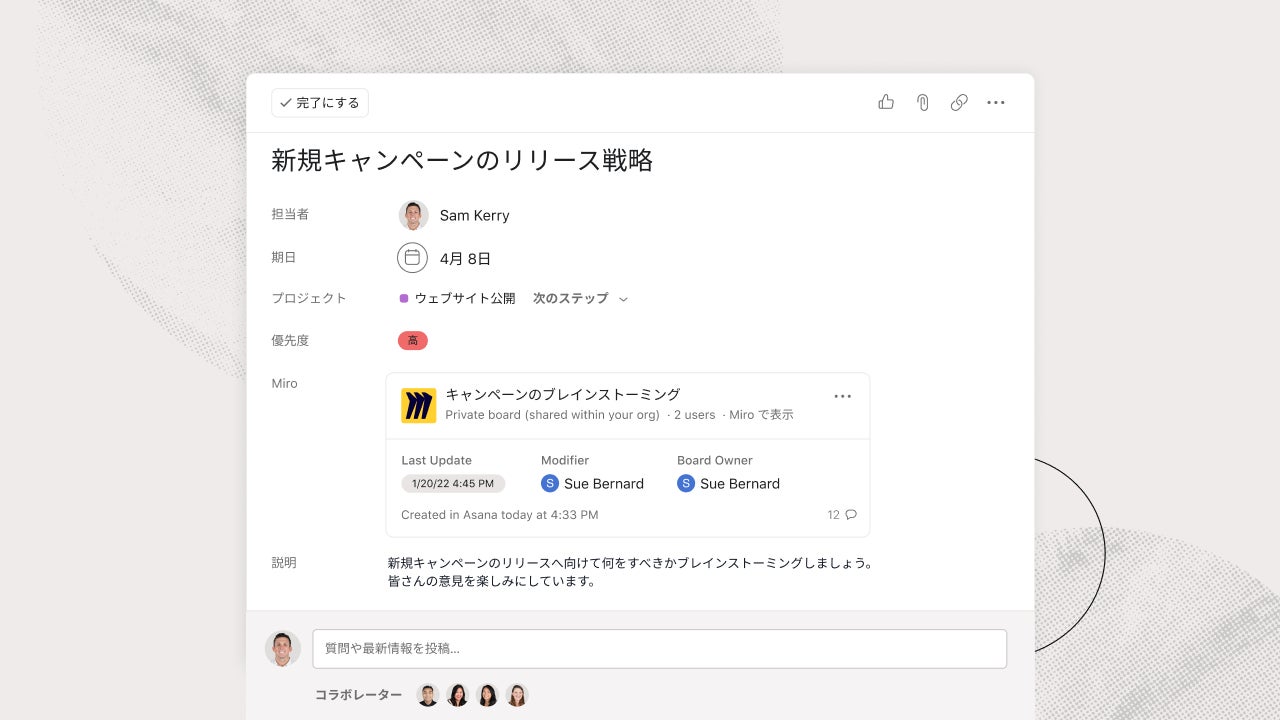
Task: Click the 質問や最新情報を投稿 comment field
Action: (660, 648)
